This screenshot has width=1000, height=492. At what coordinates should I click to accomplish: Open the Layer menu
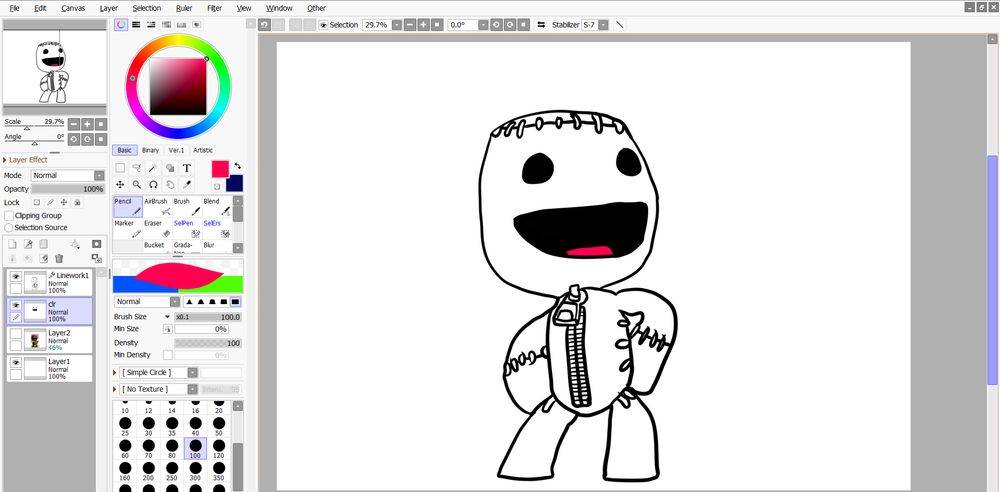(x=108, y=8)
